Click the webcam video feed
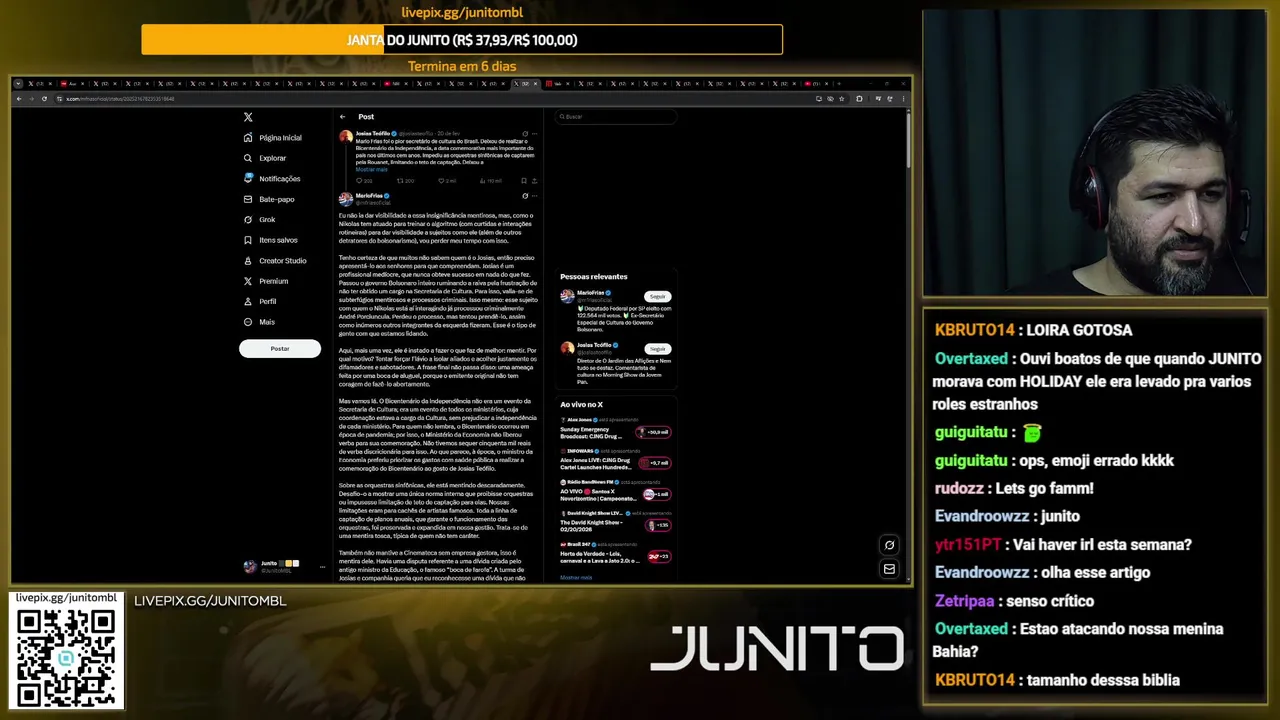Image resolution: width=1280 pixels, height=720 pixels. click(x=1095, y=153)
